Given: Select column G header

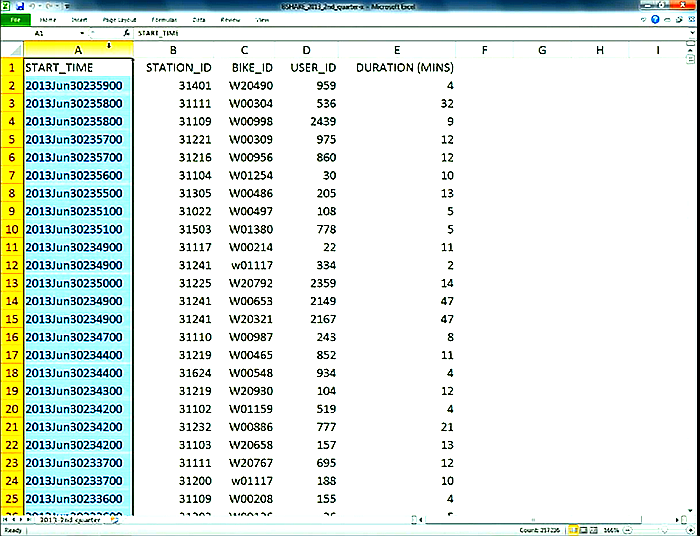Looking at the screenshot, I should [x=542, y=50].
